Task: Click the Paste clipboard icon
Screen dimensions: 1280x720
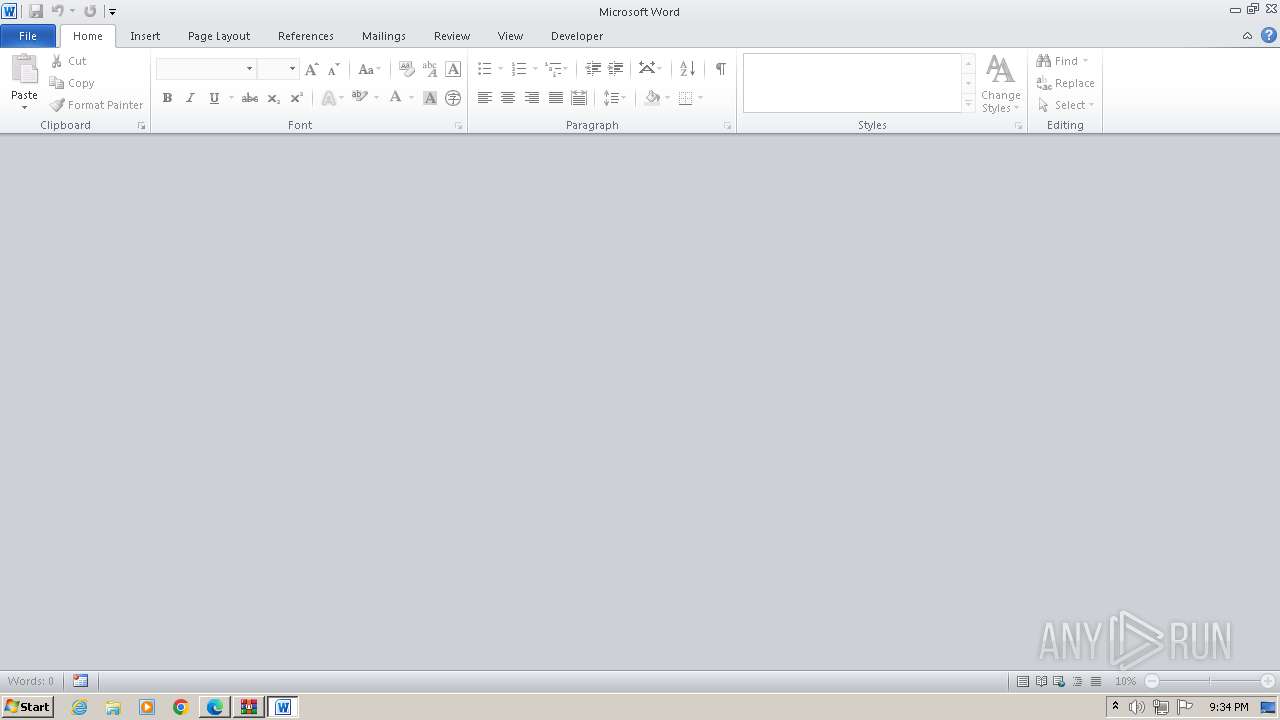Action: [24, 70]
